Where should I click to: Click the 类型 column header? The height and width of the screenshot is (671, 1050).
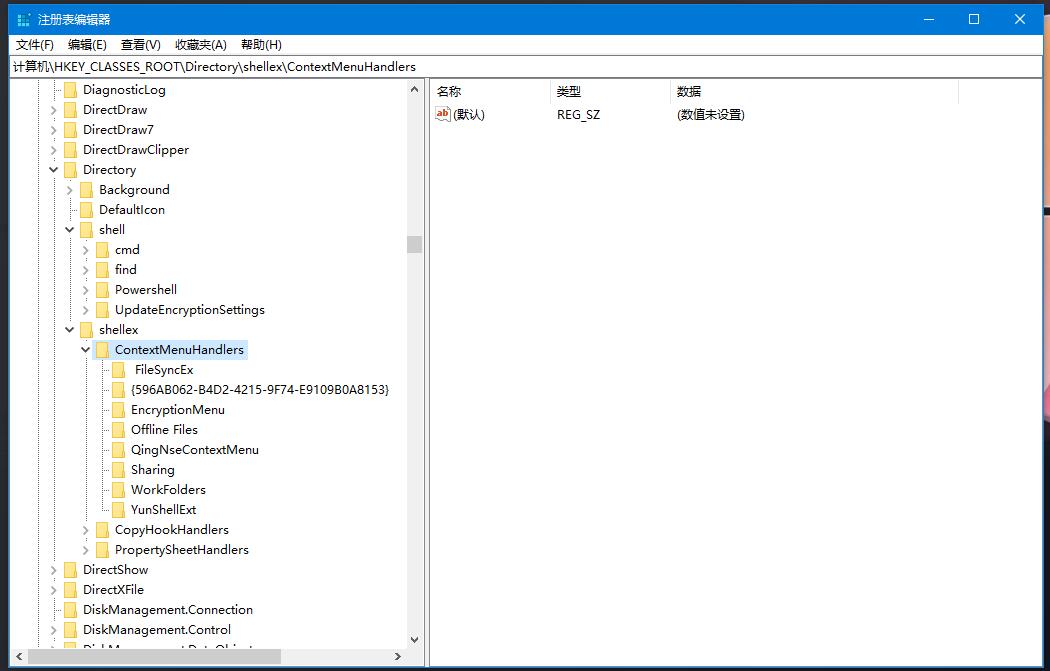(610, 91)
